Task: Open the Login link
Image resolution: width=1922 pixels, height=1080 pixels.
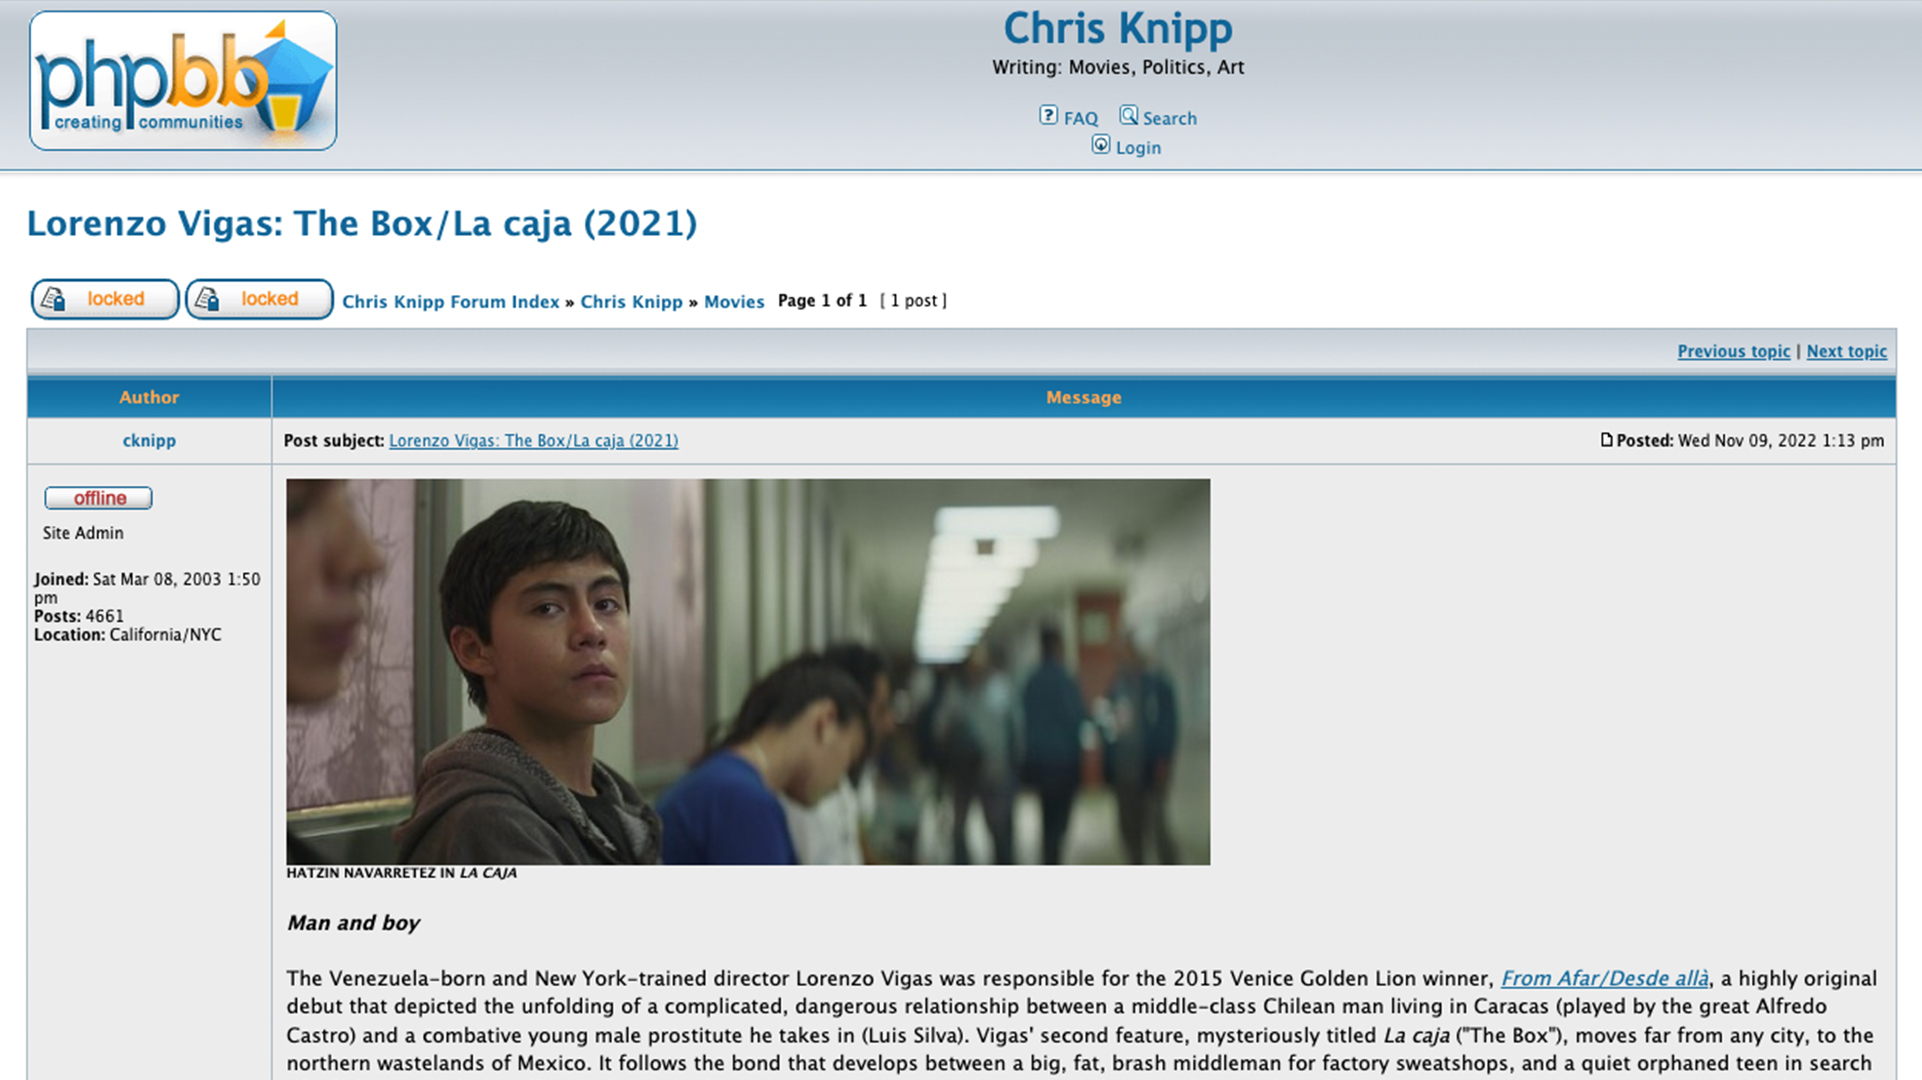Action: (1138, 148)
